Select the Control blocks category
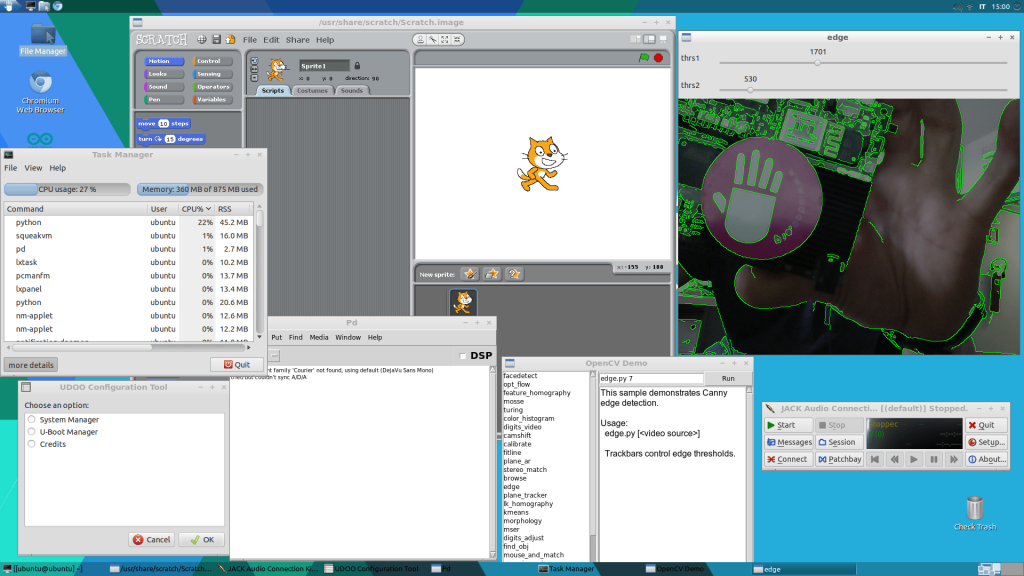1024x576 pixels. pos(213,61)
